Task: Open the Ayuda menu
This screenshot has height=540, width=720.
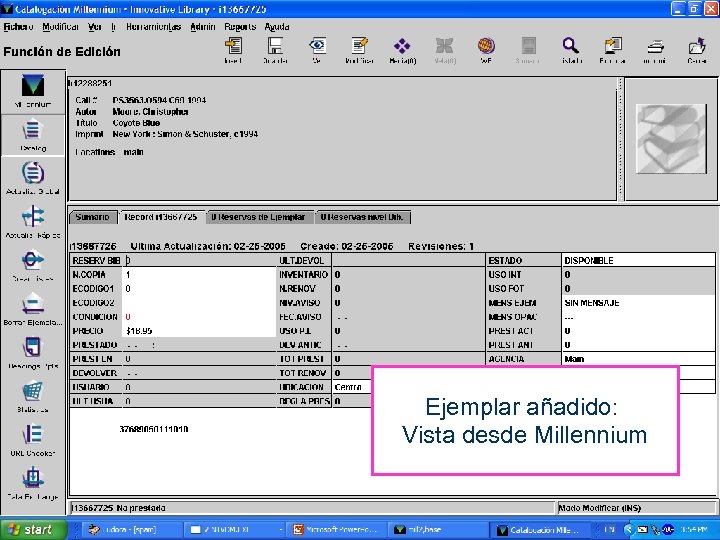Action: tap(277, 27)
